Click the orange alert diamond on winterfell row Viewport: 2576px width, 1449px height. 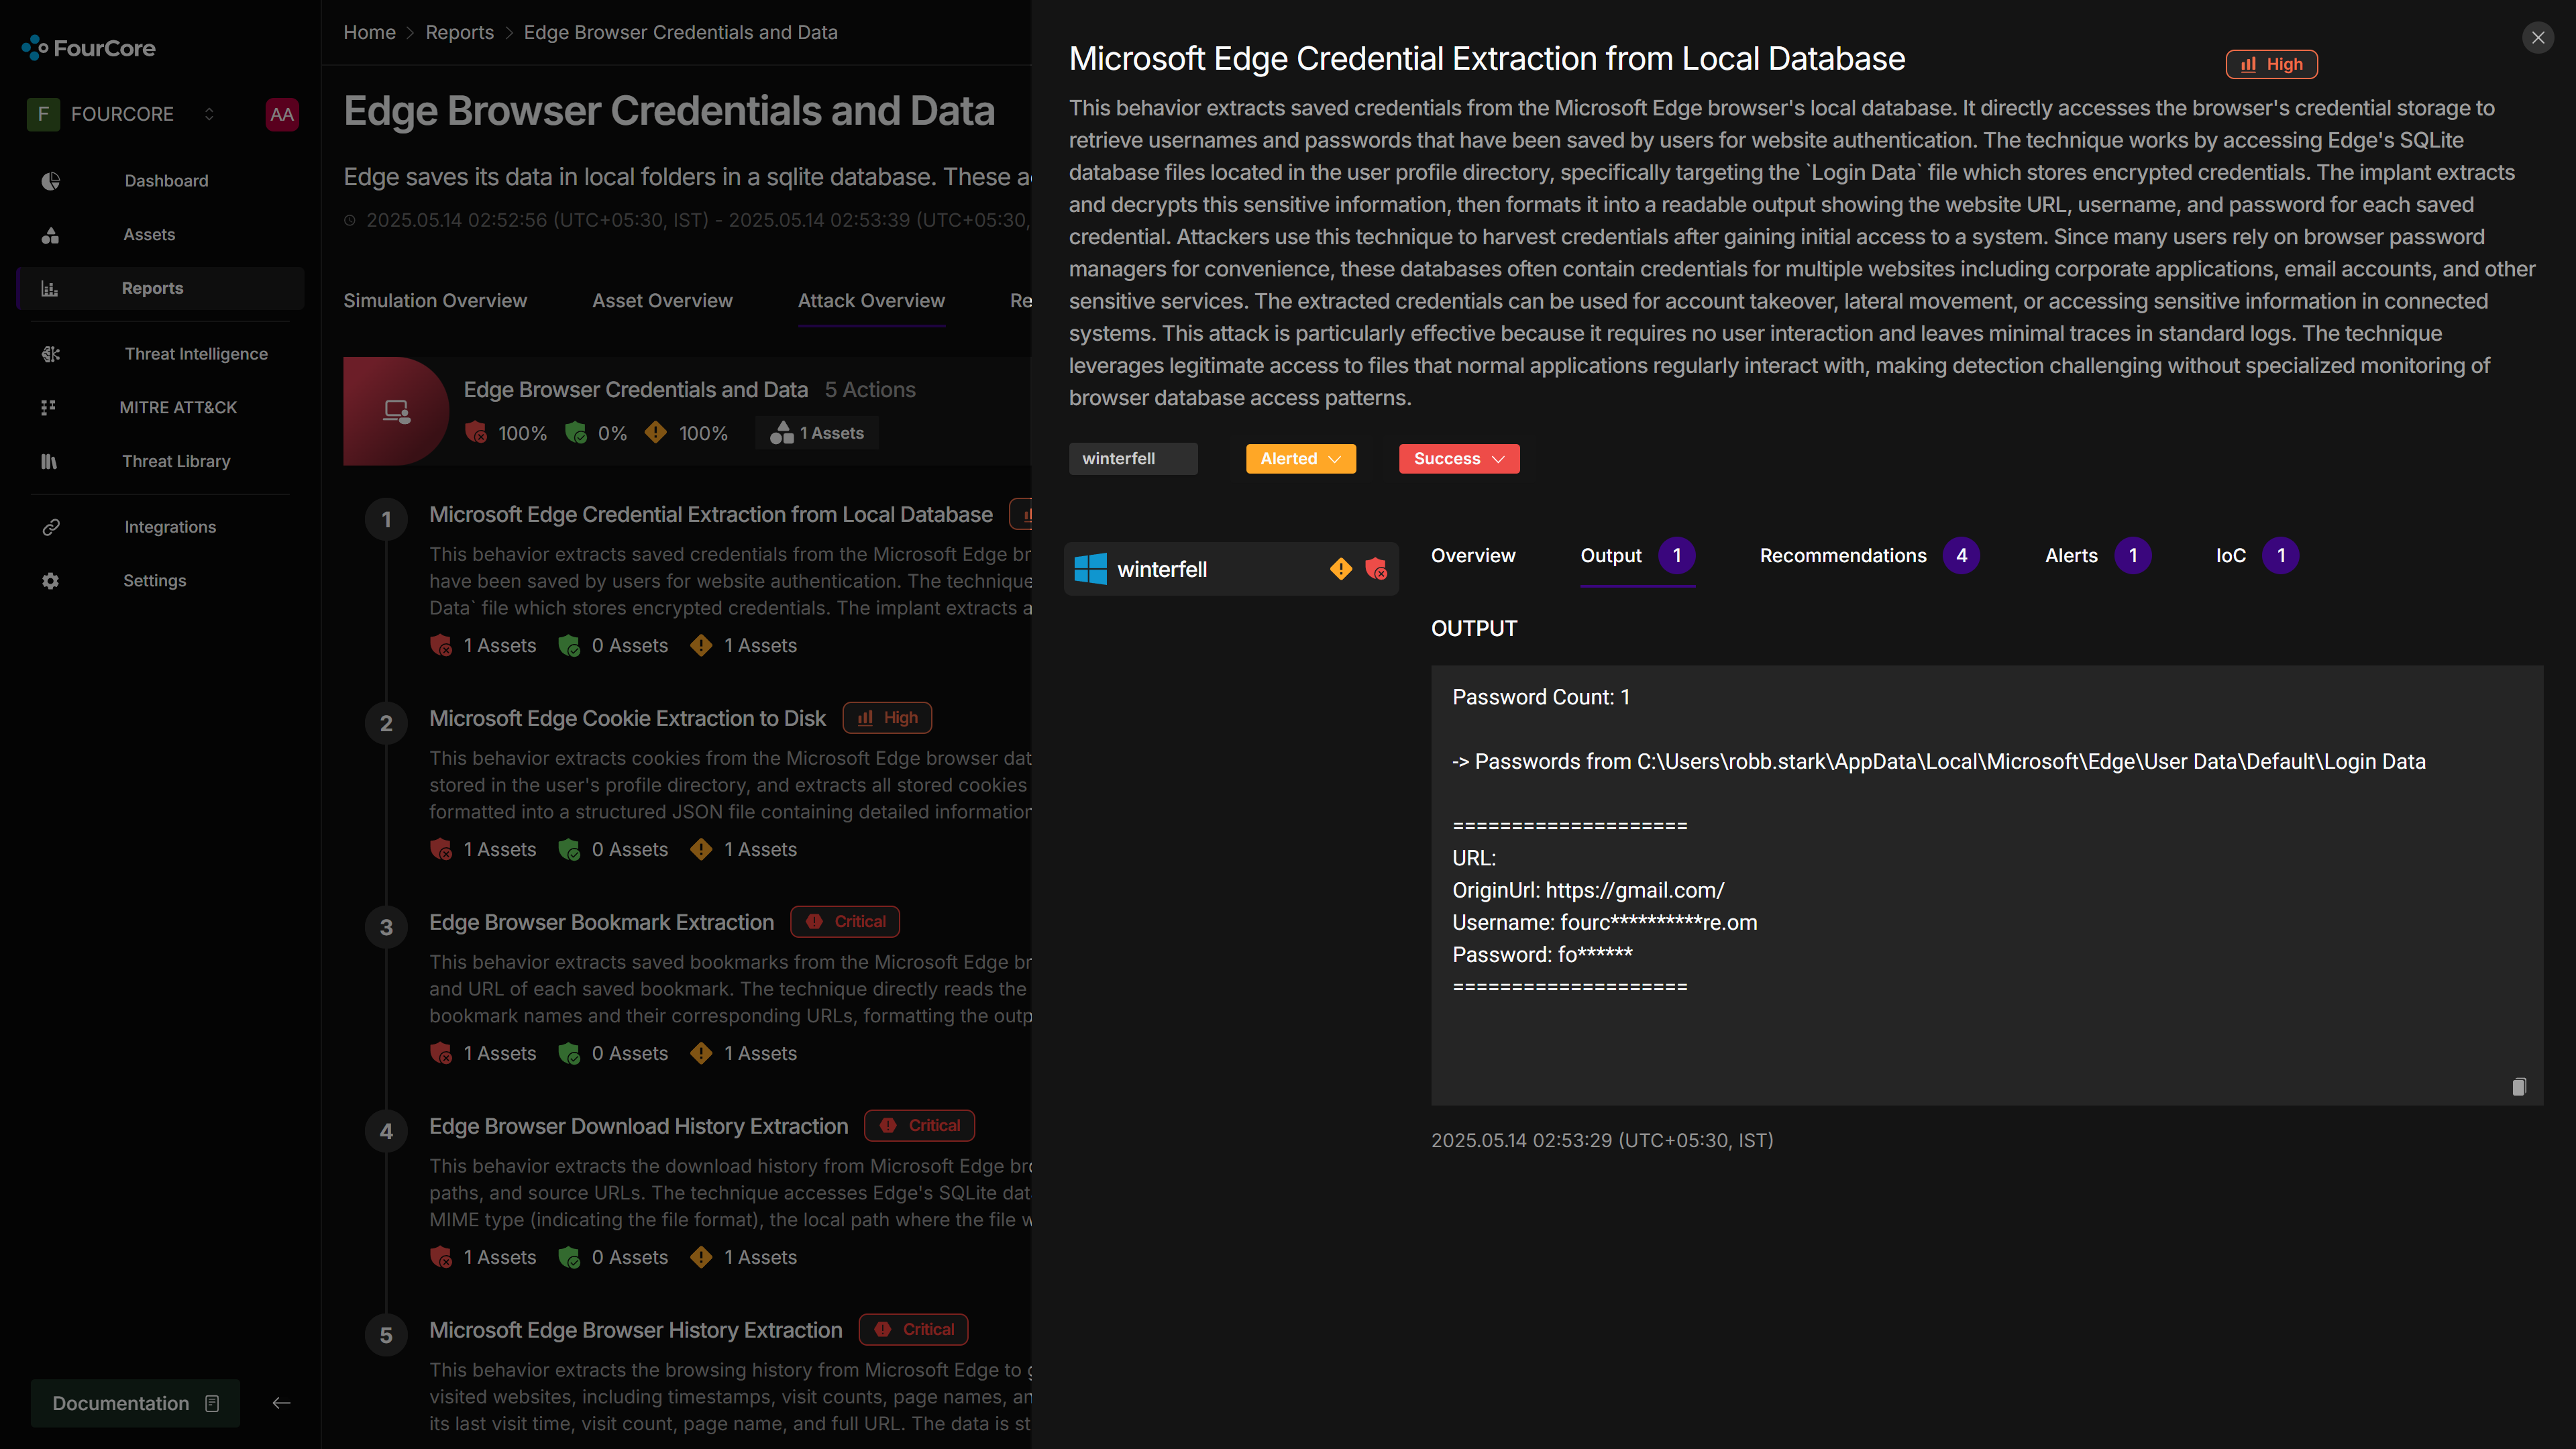(x=1341, y=569)
